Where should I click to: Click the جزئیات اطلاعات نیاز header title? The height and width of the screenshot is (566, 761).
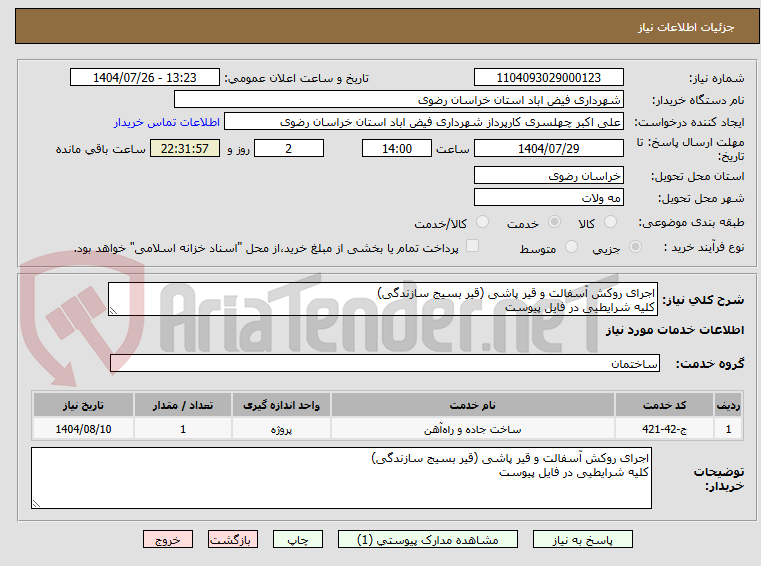tap(686, 27)
